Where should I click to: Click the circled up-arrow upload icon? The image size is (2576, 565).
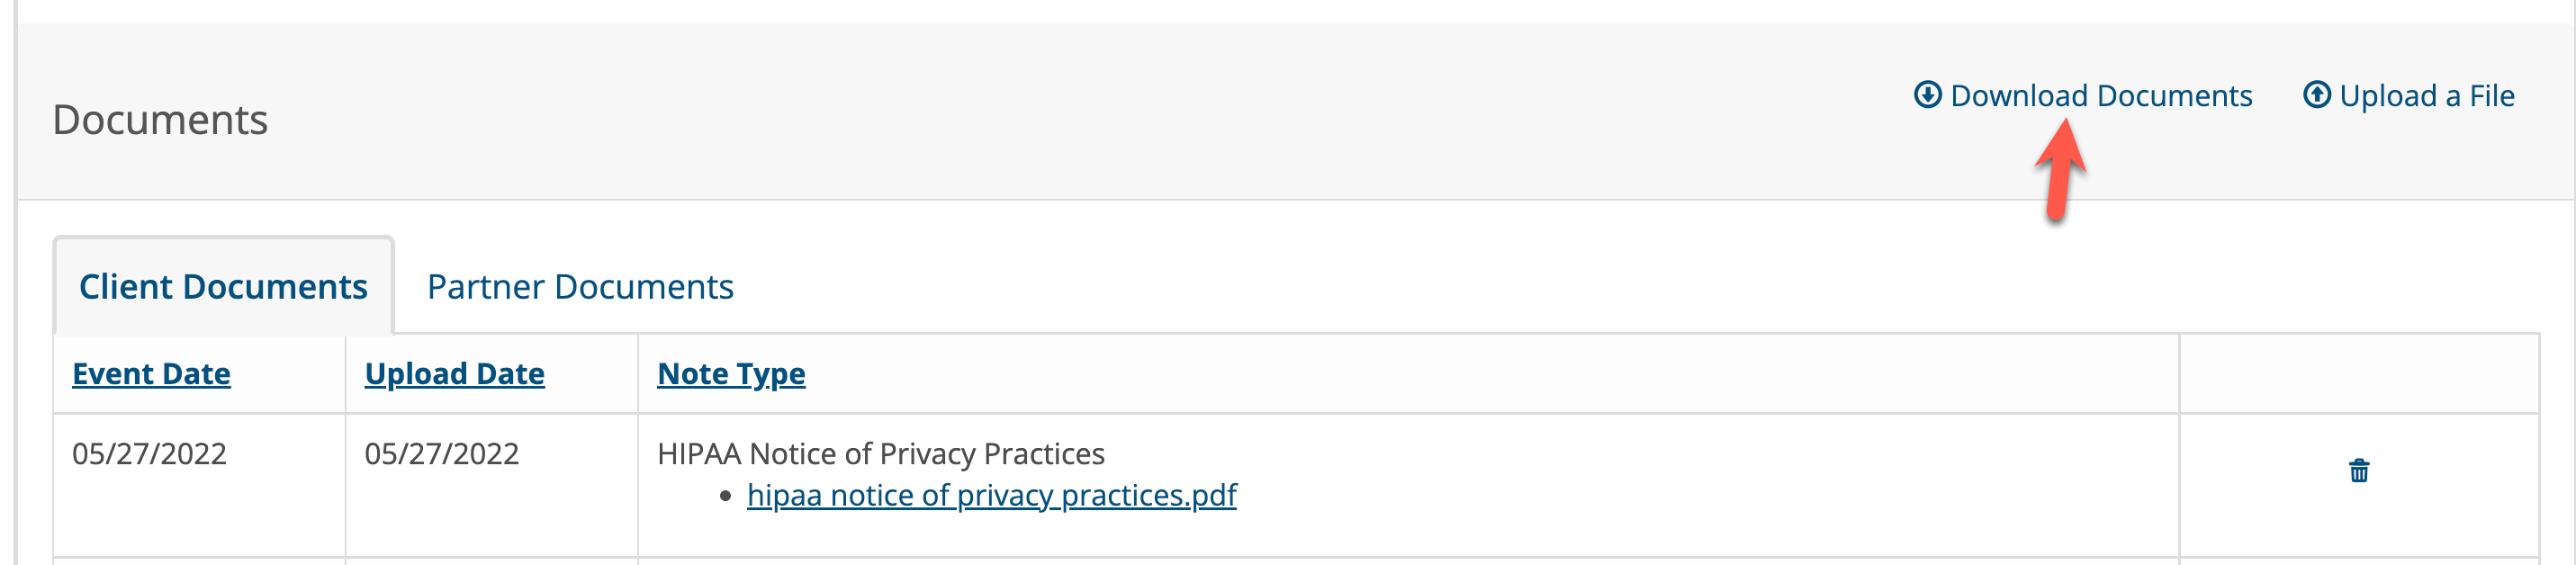pos(2316,95)
